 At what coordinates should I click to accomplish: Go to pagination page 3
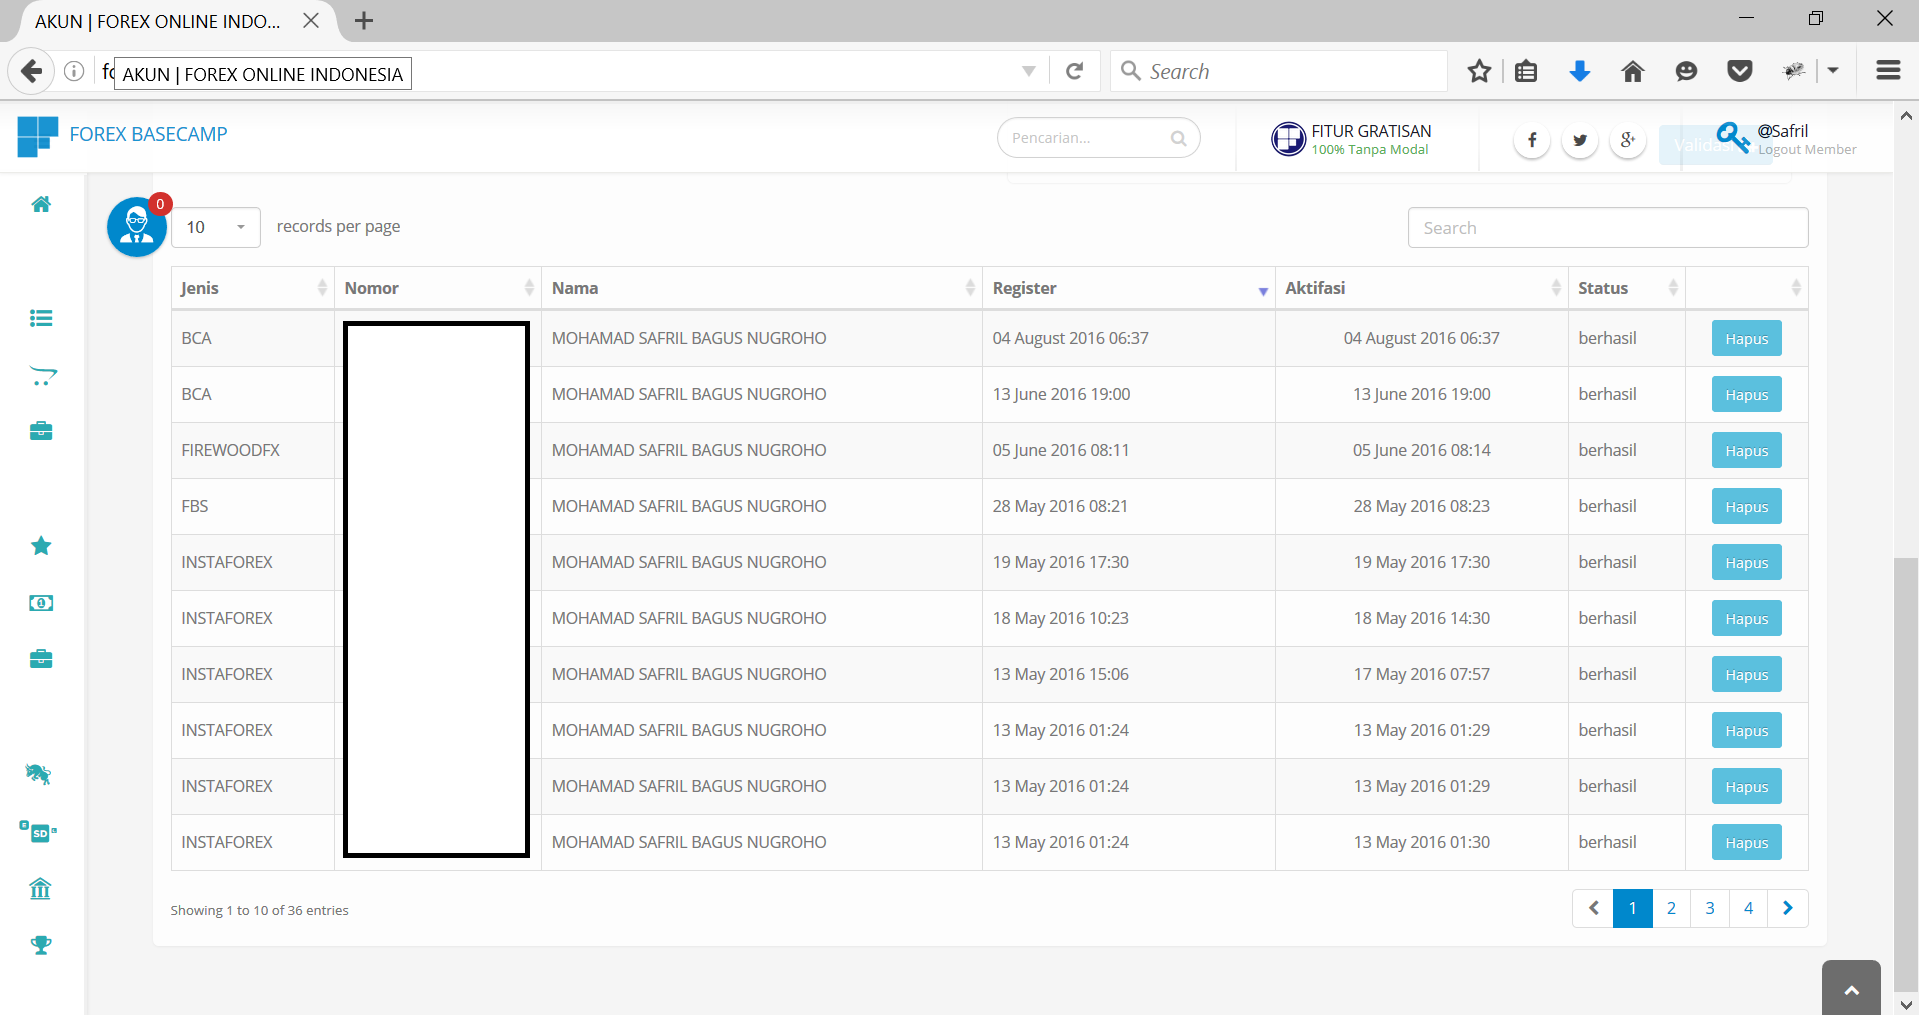tap(1710, 908)
